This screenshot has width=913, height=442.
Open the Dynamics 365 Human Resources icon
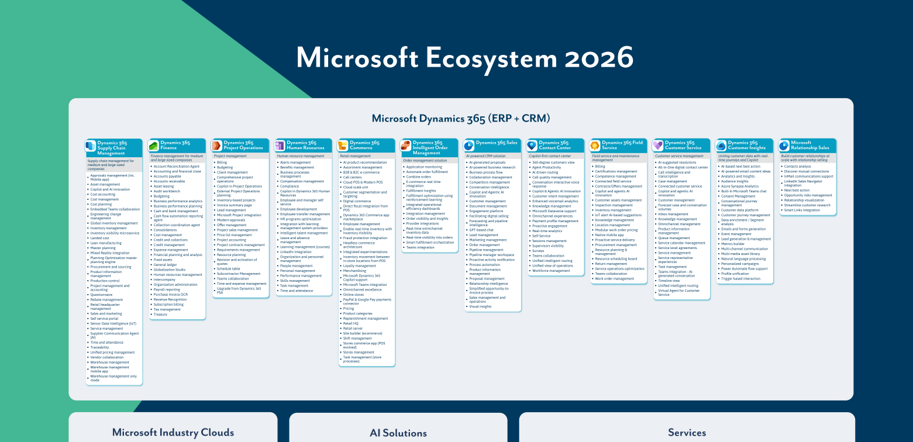[280, 146]
